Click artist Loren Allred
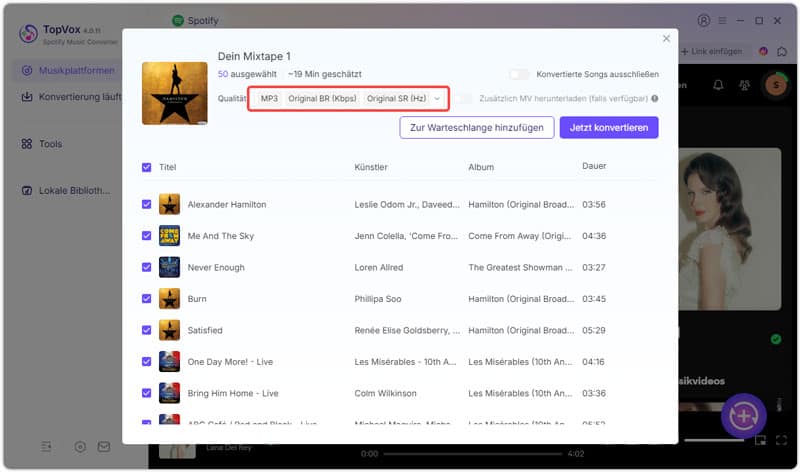Screen dimensions: 800x472 point(379,267)
